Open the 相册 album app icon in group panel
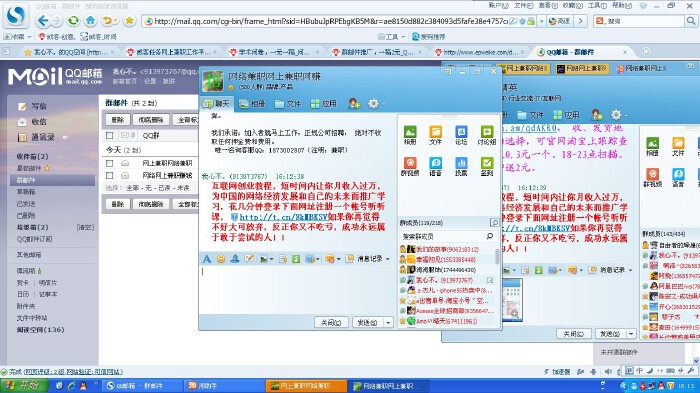Screen dimensions: 700x393 [x=410, y=135]
